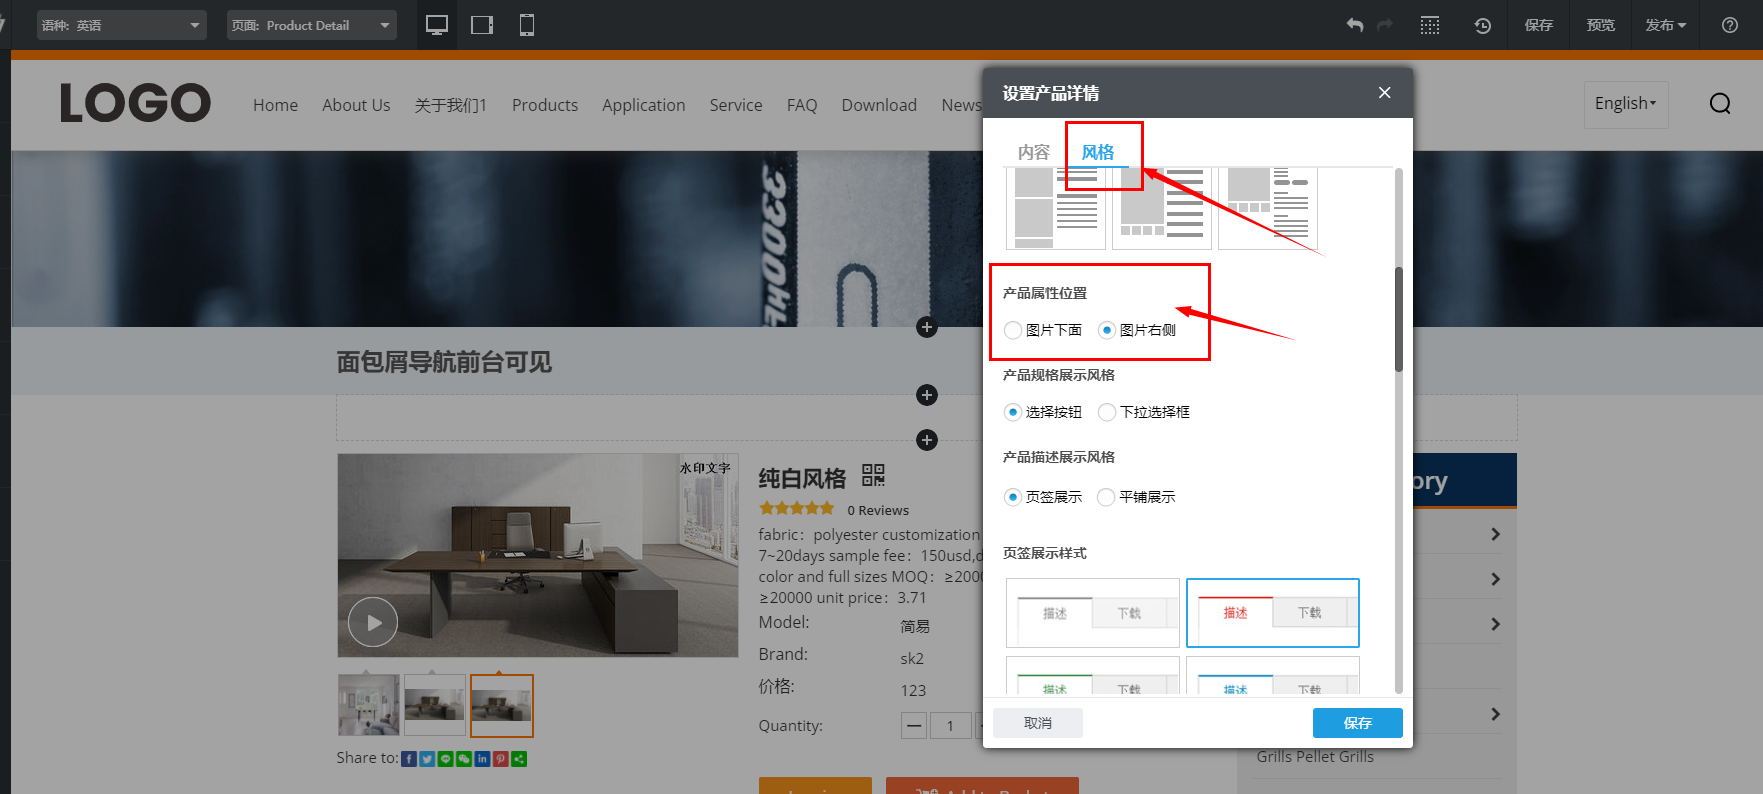Open the version history icon
Screen dimensions: 1763x794
tap(1483, 25)
